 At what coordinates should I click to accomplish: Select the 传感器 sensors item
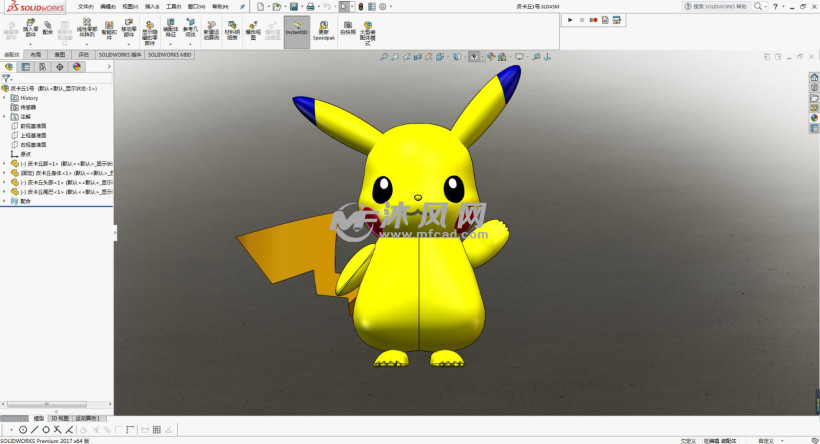click(28, 107)
